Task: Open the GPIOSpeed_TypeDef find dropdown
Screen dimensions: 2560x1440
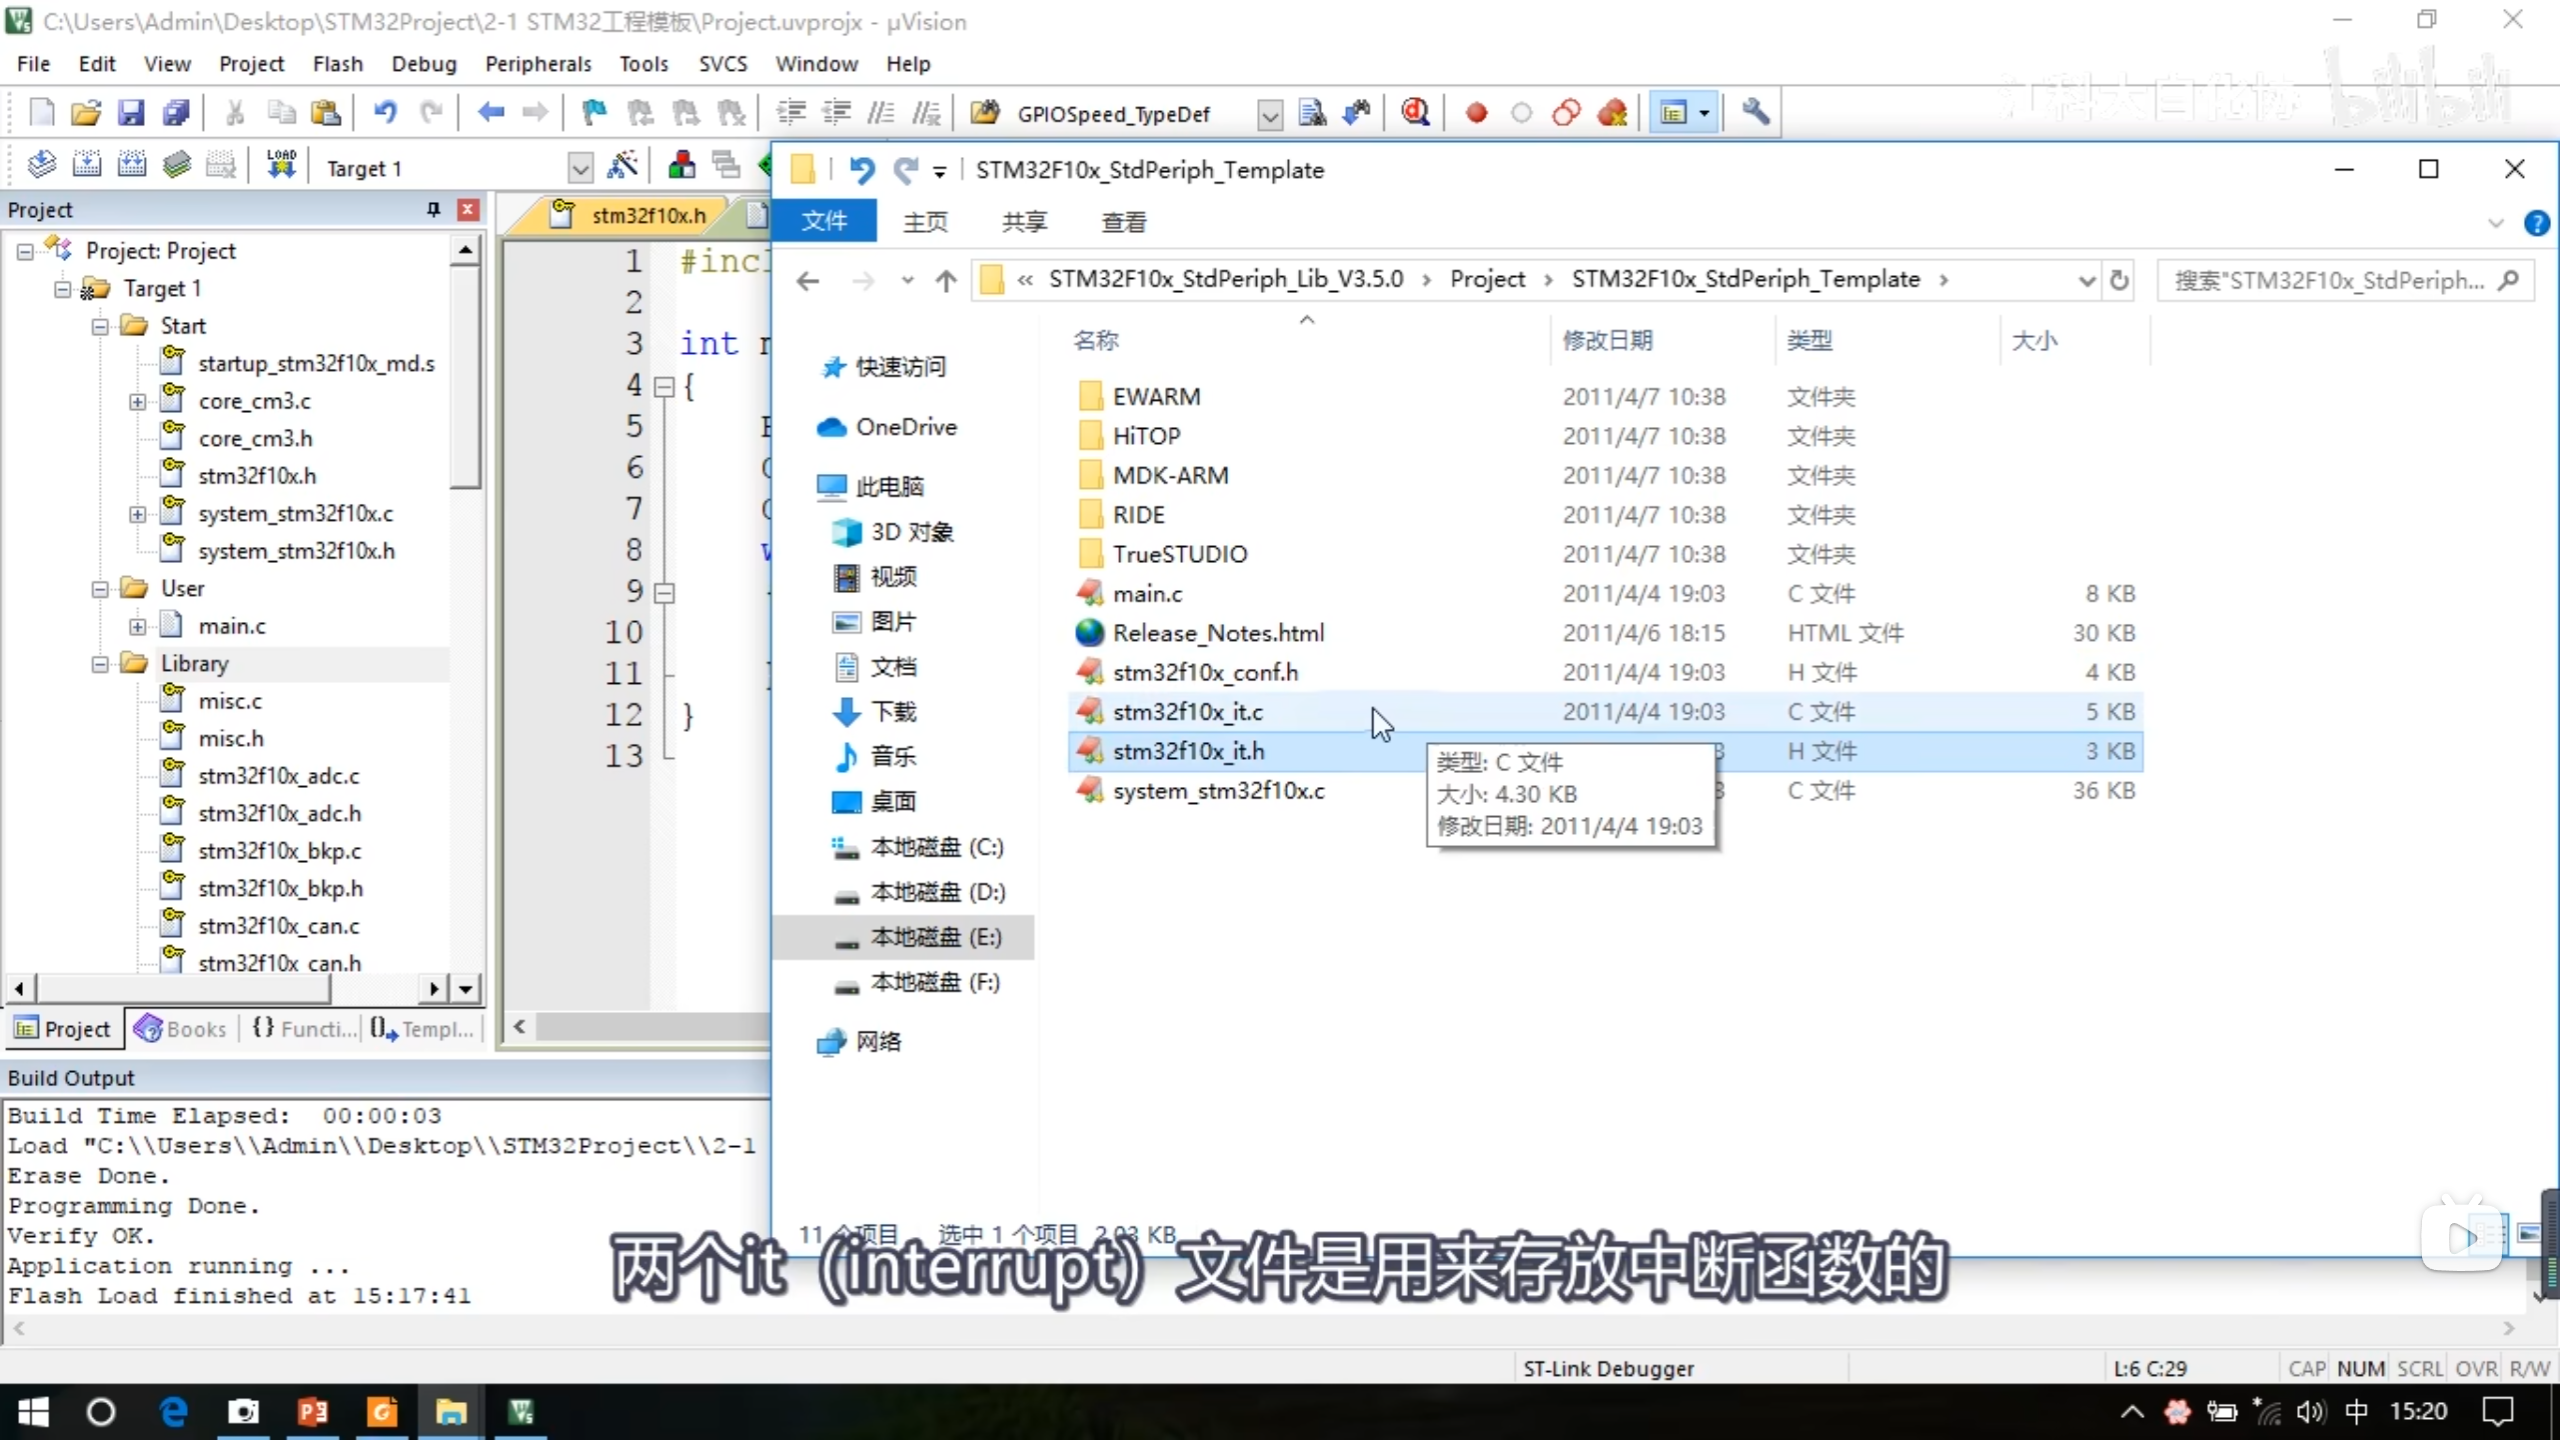Action: coord(1269,115)
